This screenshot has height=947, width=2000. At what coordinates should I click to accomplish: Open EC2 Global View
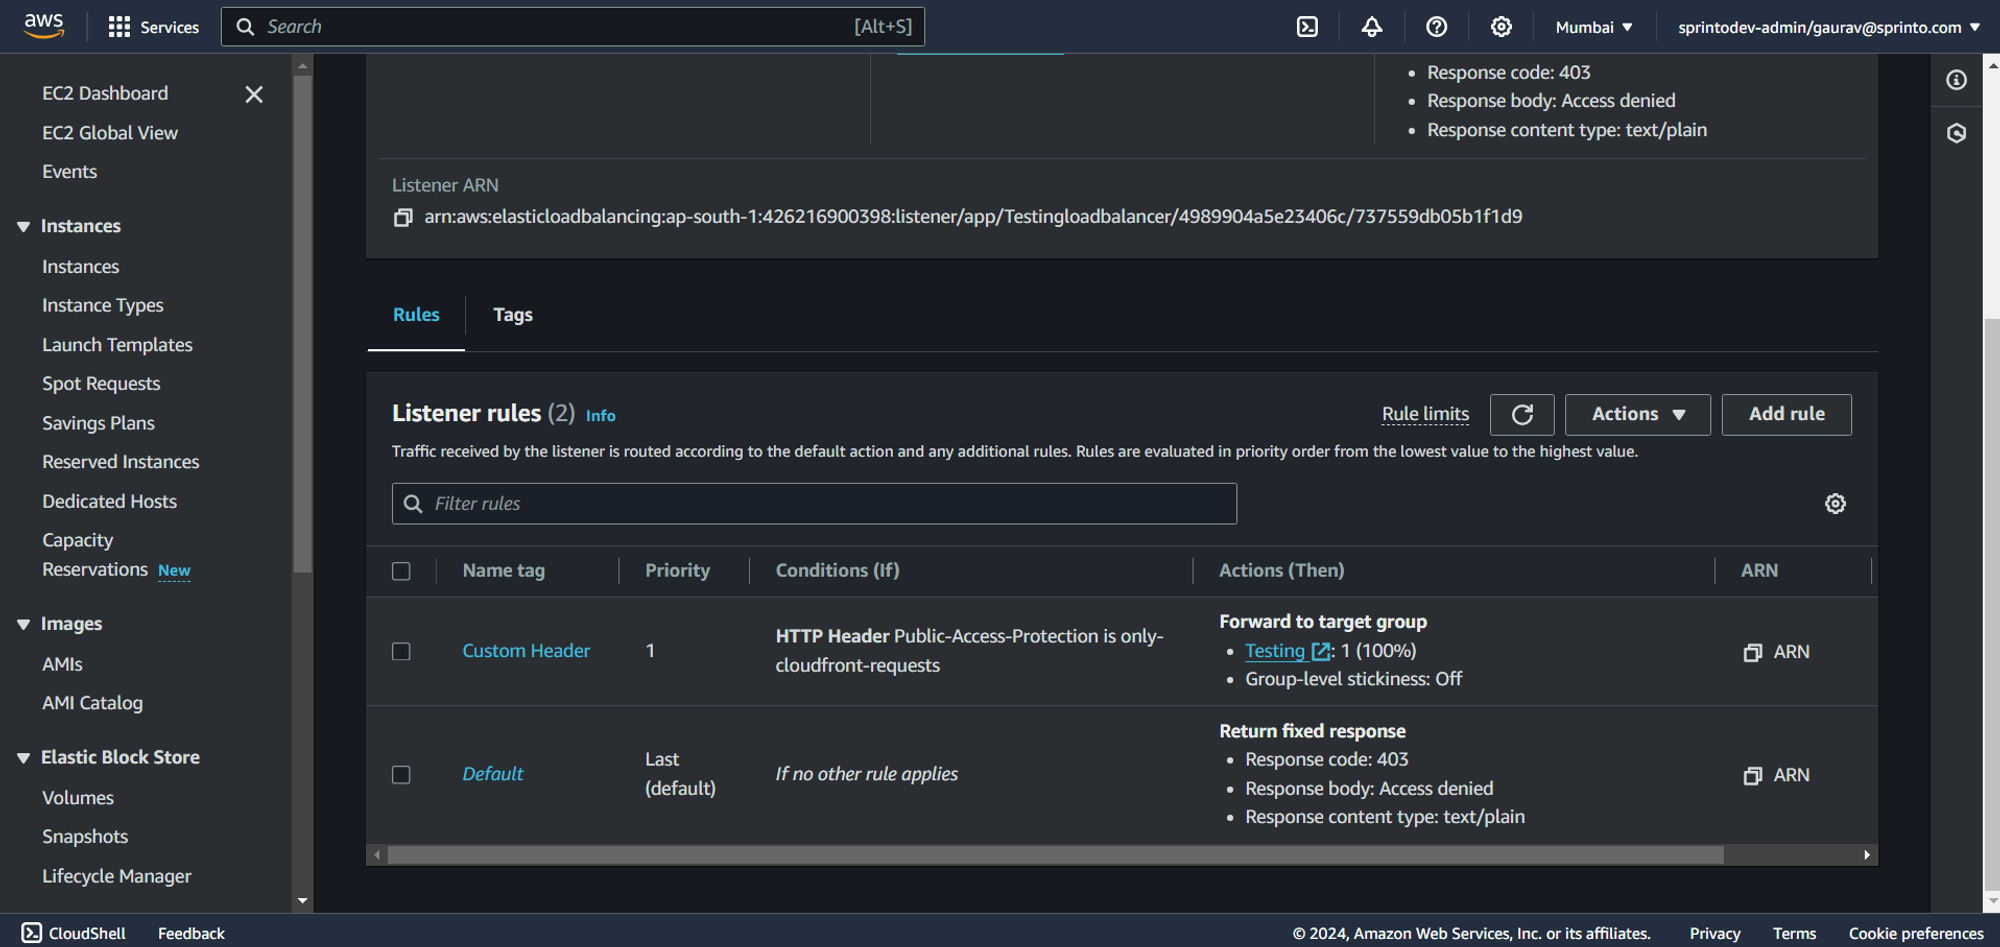tap(110, 133)
